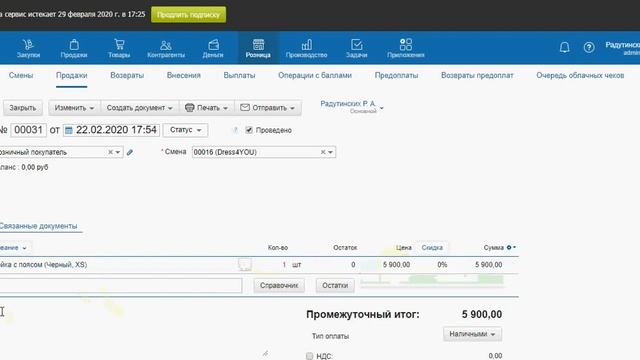Click the Закрыть button
This screenshot has width=640, height=360.
(23, 108)
